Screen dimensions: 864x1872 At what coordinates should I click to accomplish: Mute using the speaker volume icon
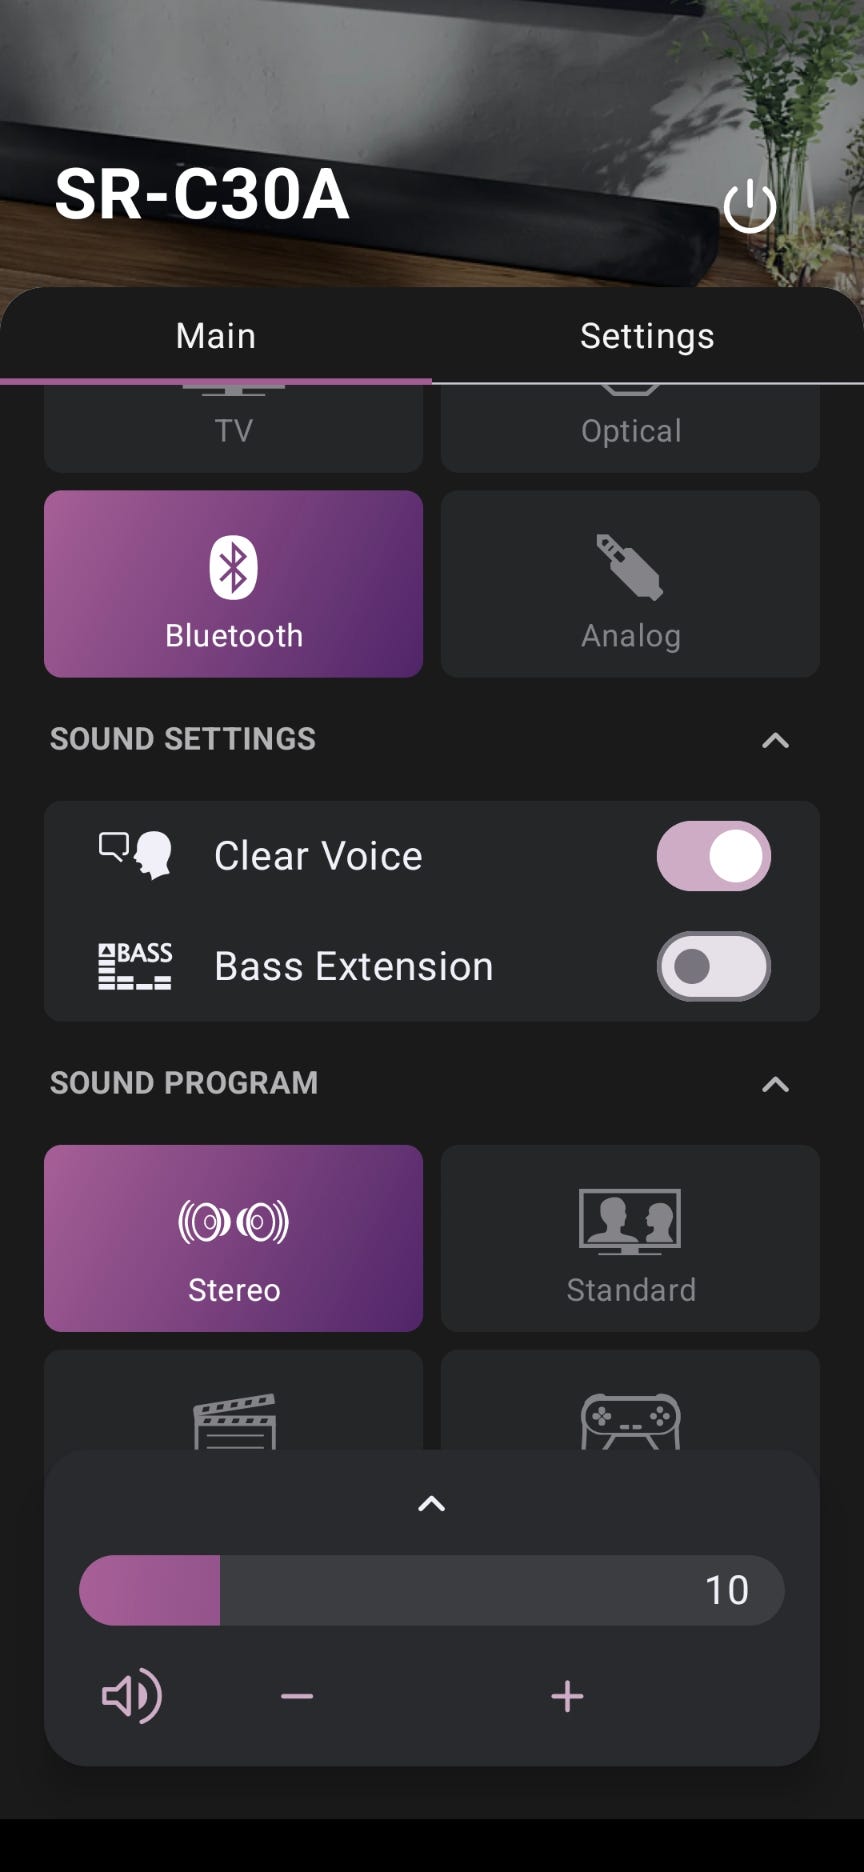(132, 1696)
